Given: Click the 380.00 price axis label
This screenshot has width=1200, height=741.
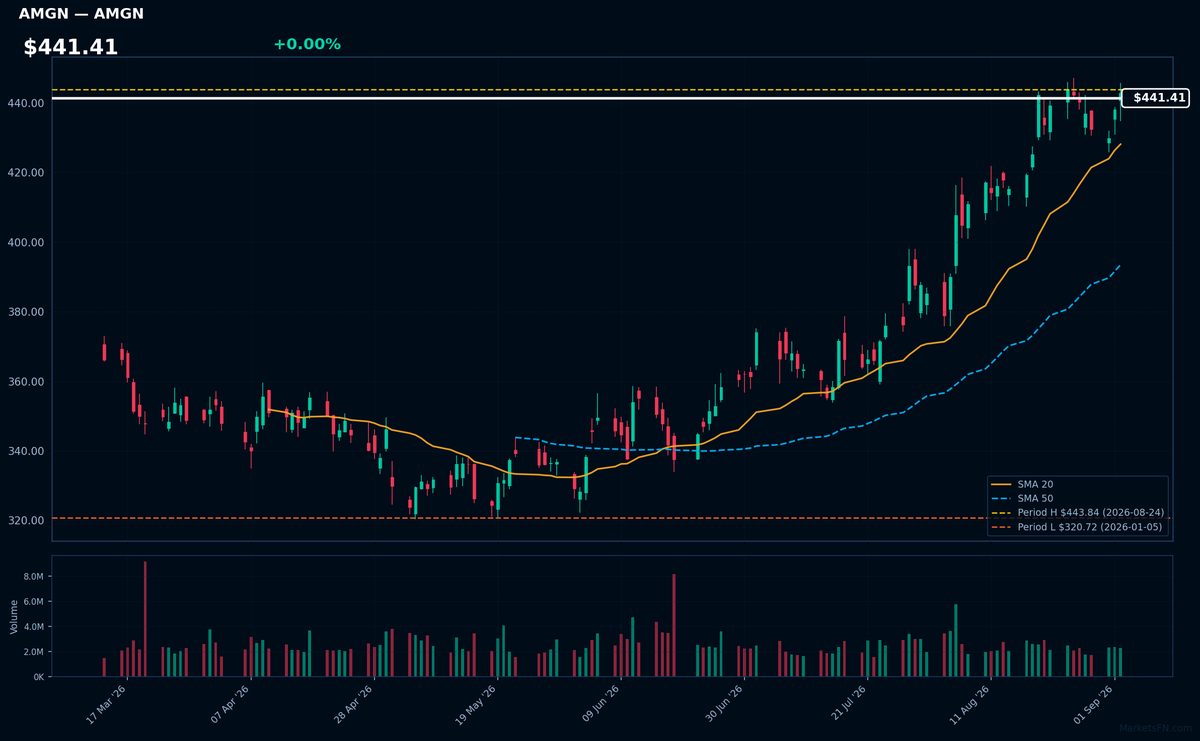Looking at the screenshot, I should (x=27, y=312).
